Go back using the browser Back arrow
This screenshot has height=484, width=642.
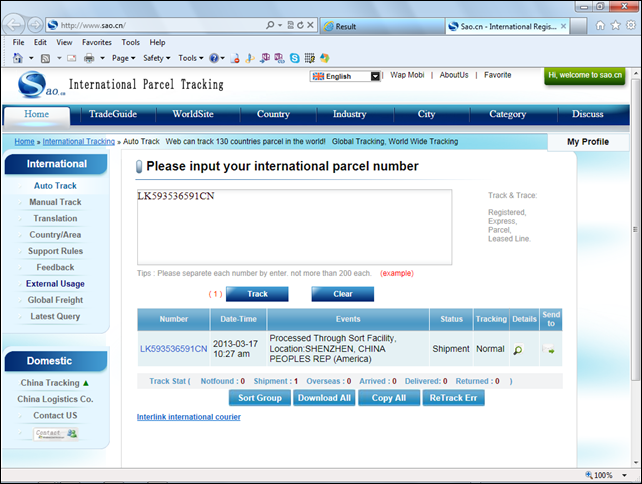(x=13, y=25)
